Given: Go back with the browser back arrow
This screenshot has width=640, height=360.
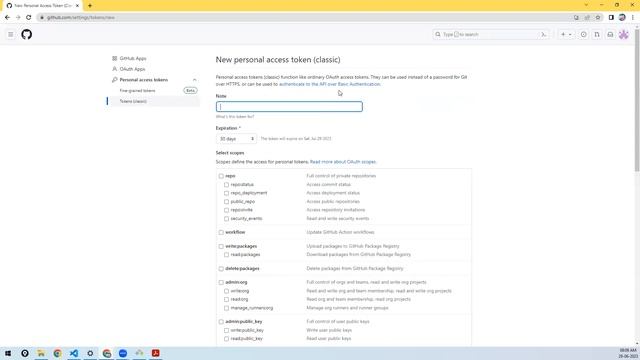Looking at the screenshot, I should 7,18.
